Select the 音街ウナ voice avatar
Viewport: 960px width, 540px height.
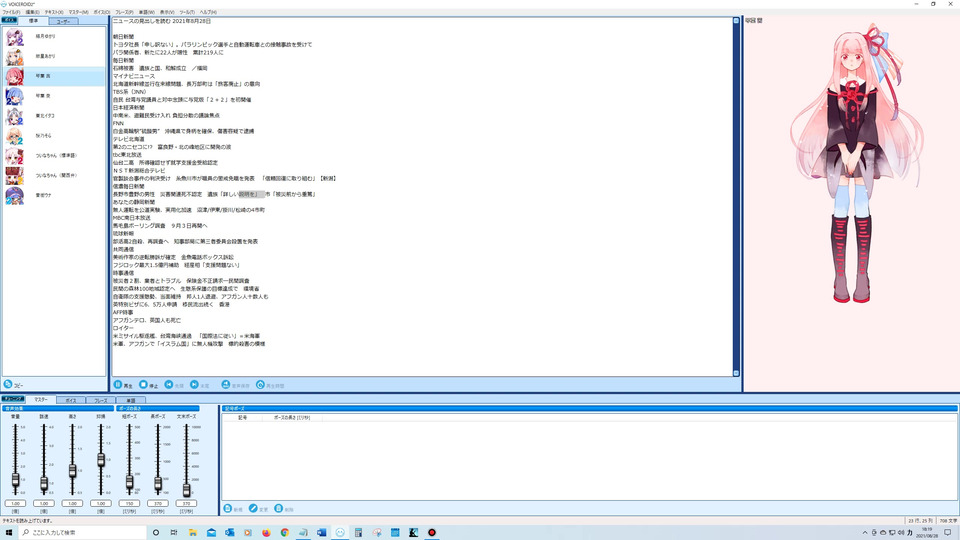coord(15,195)
